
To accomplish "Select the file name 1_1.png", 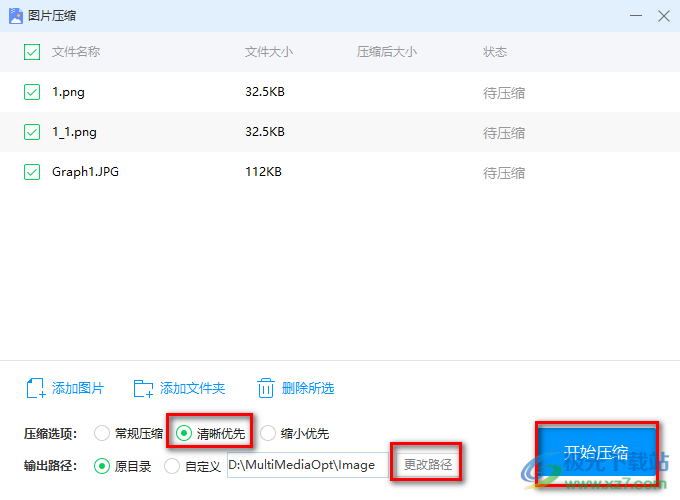I will 74,132.
